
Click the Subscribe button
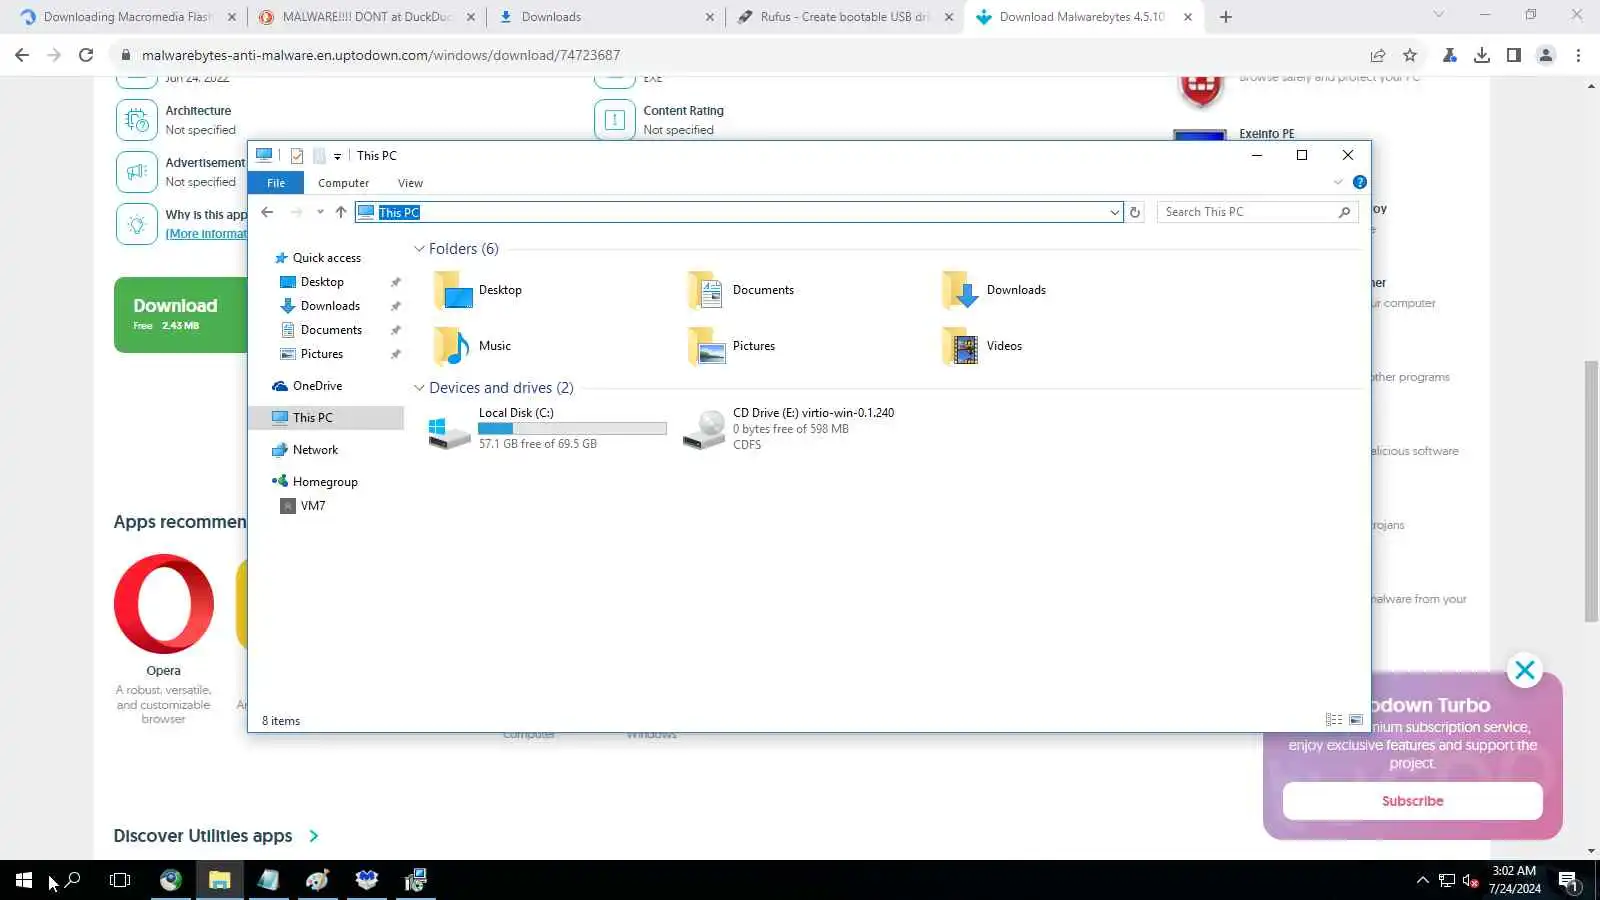pos(1412,801)
